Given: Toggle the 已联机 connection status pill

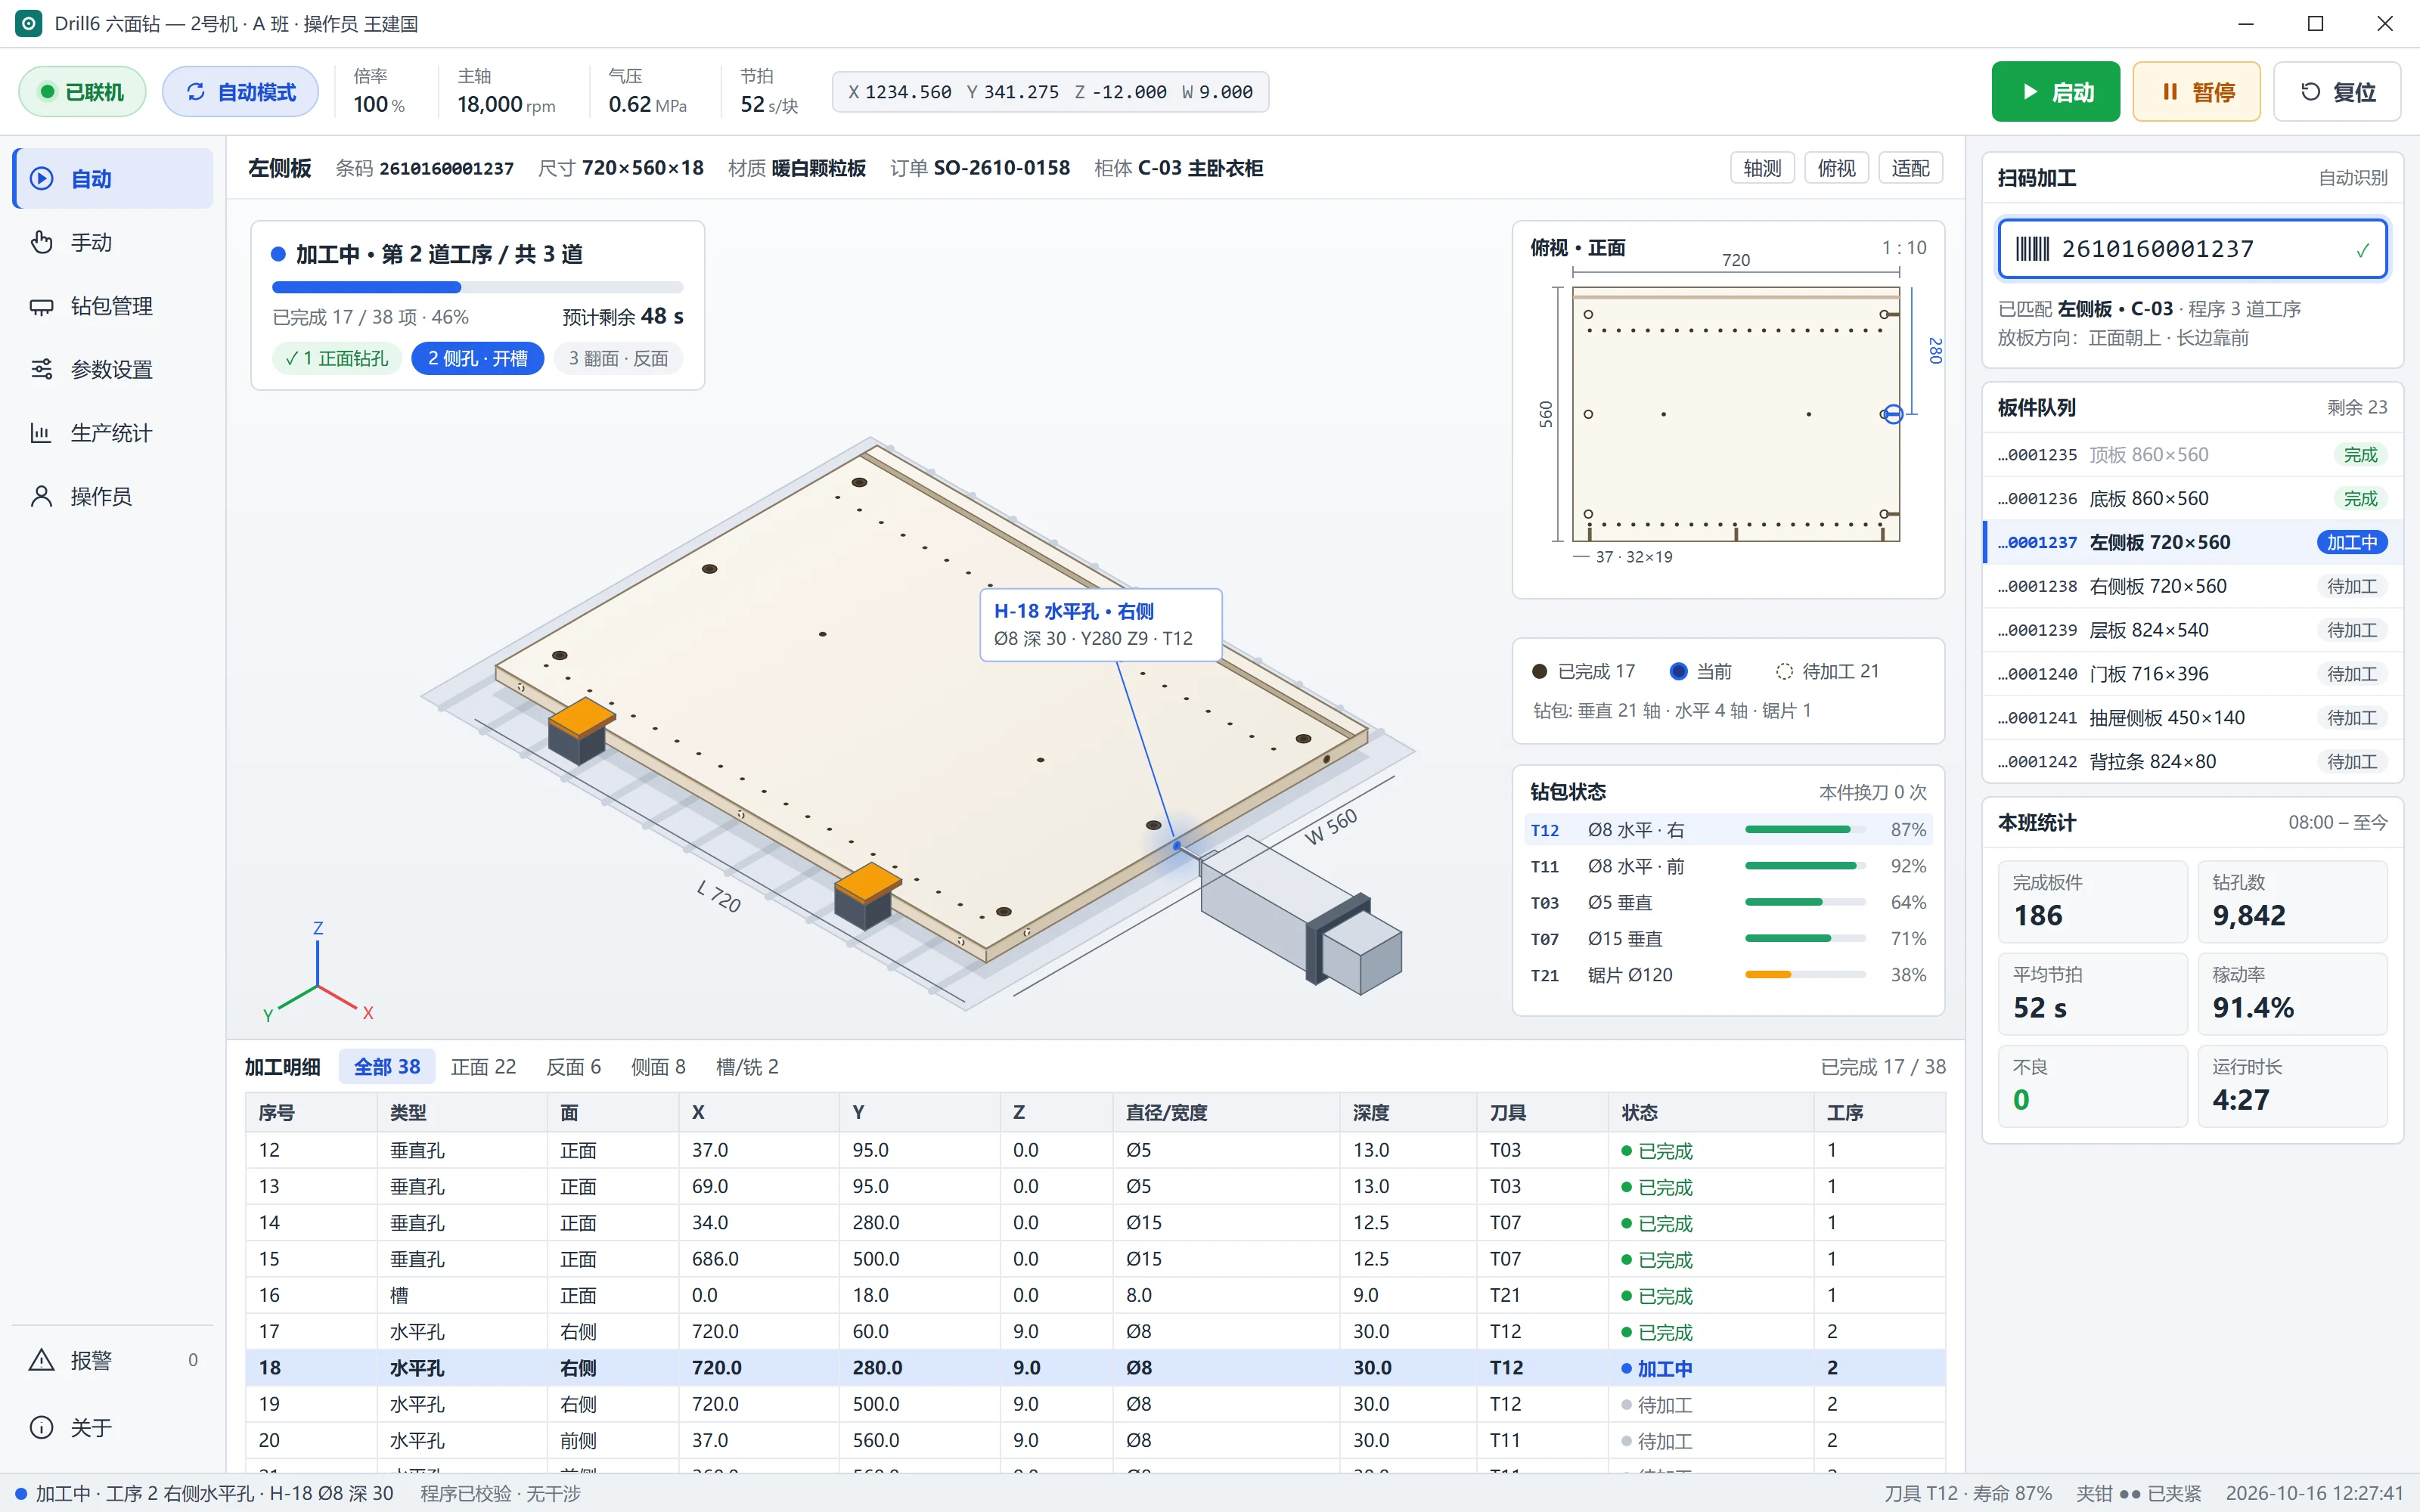Looking at the screenshot, I should pos(82,92).
